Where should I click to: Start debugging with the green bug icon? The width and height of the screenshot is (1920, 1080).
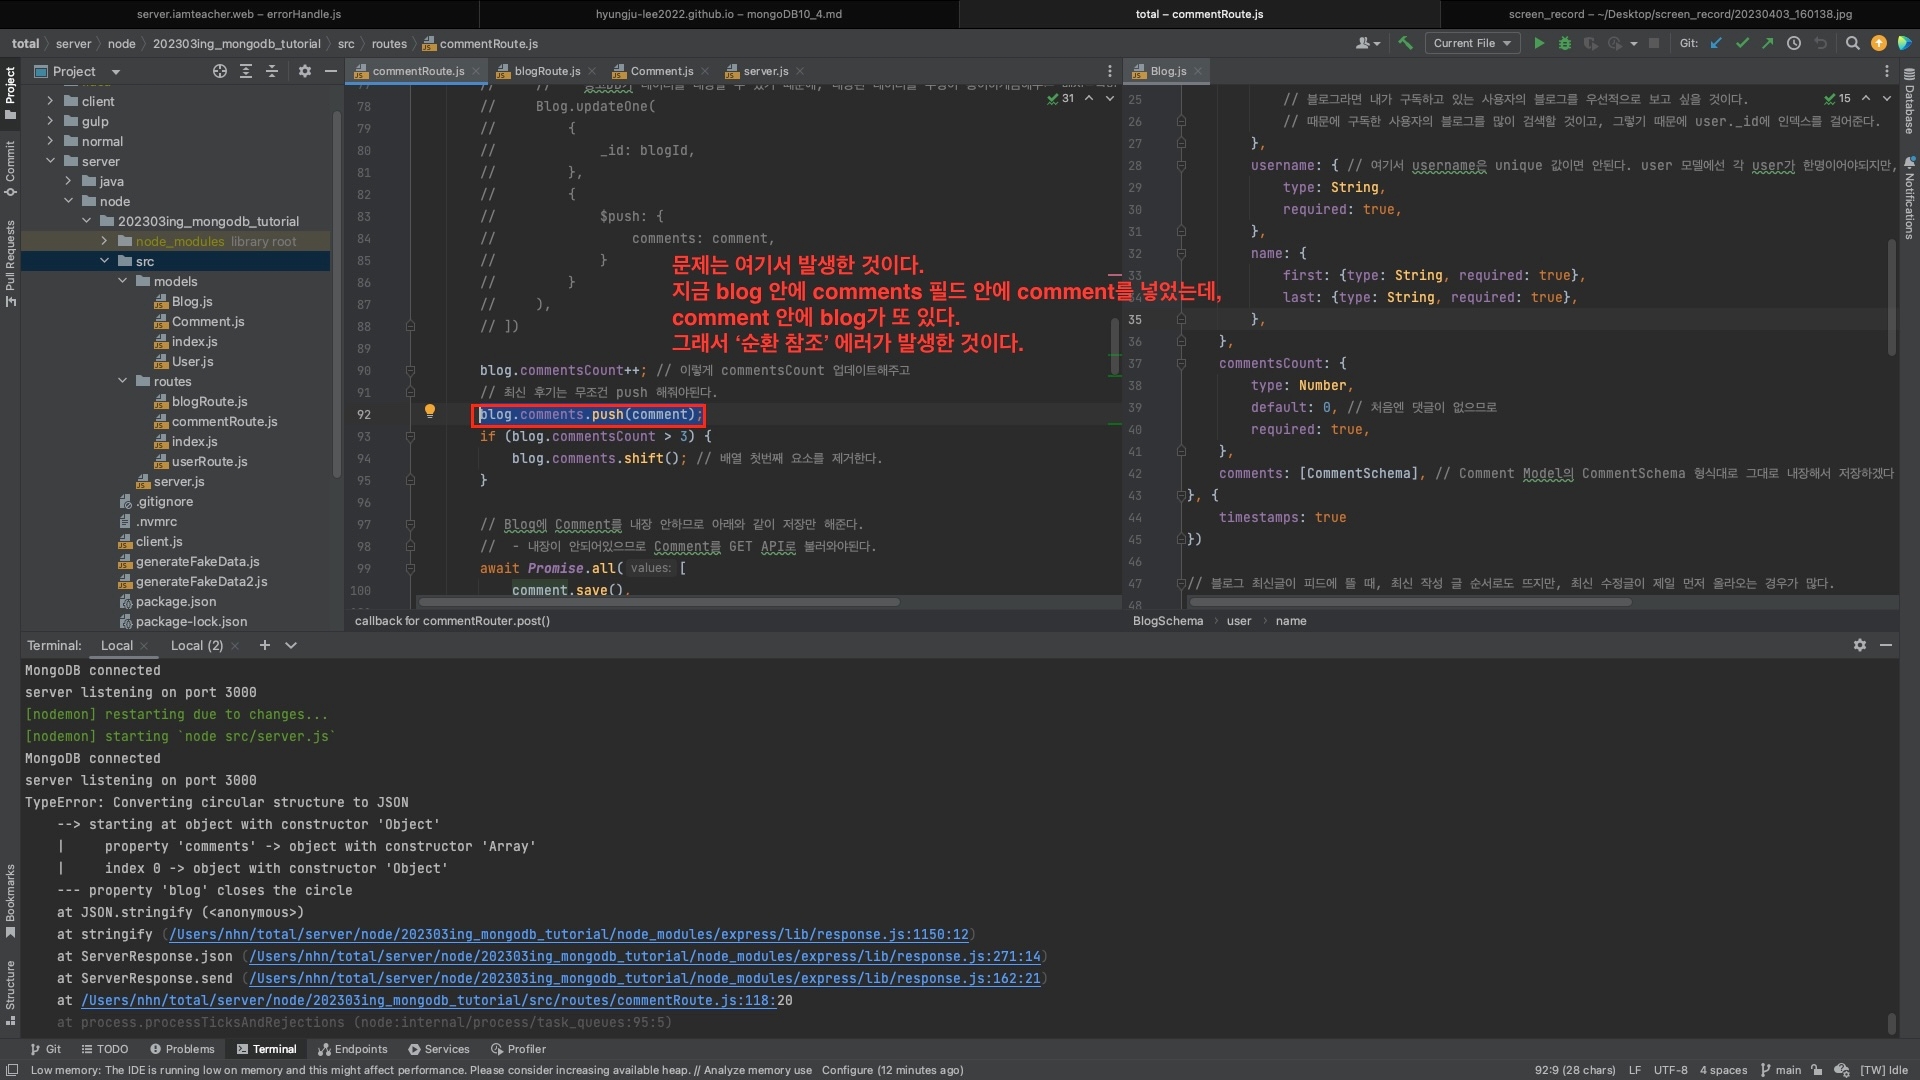coord(1565,43)
